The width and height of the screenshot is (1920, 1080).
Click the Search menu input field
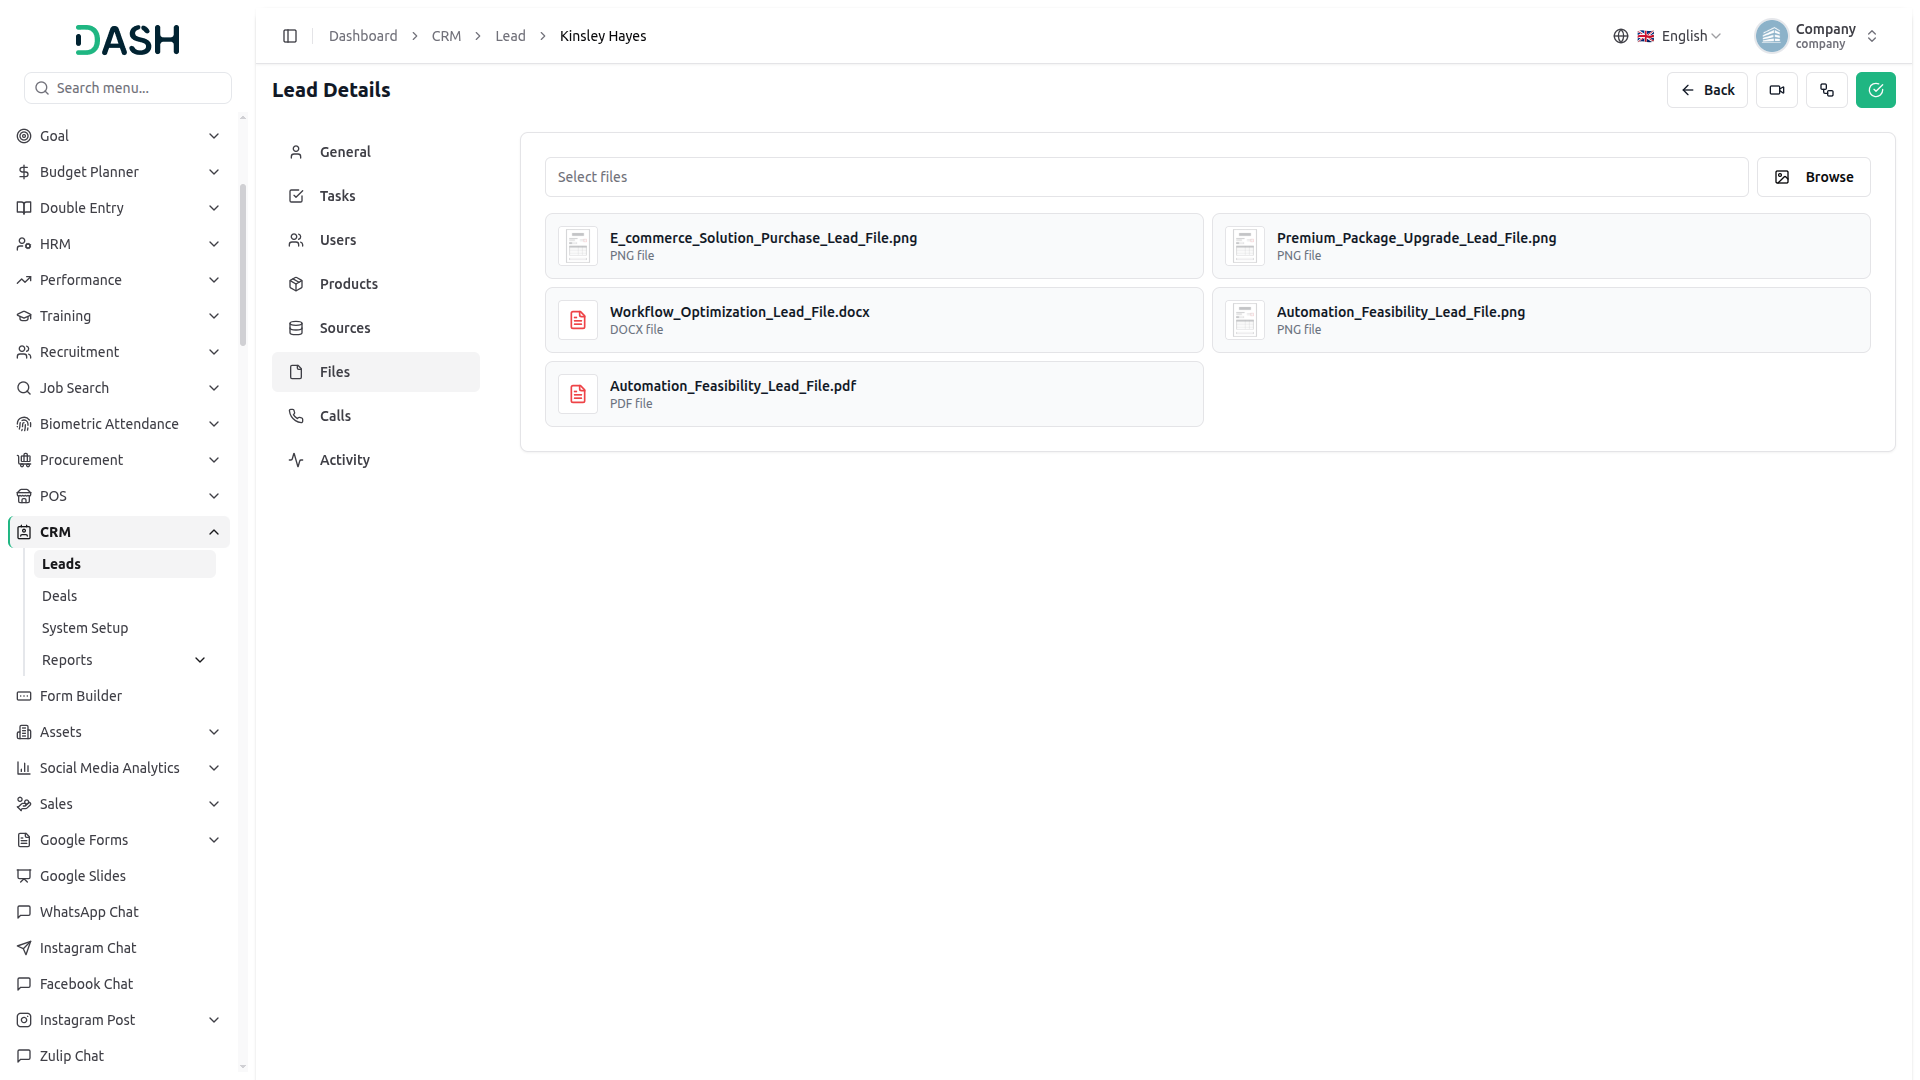click(x=128, y=88)
